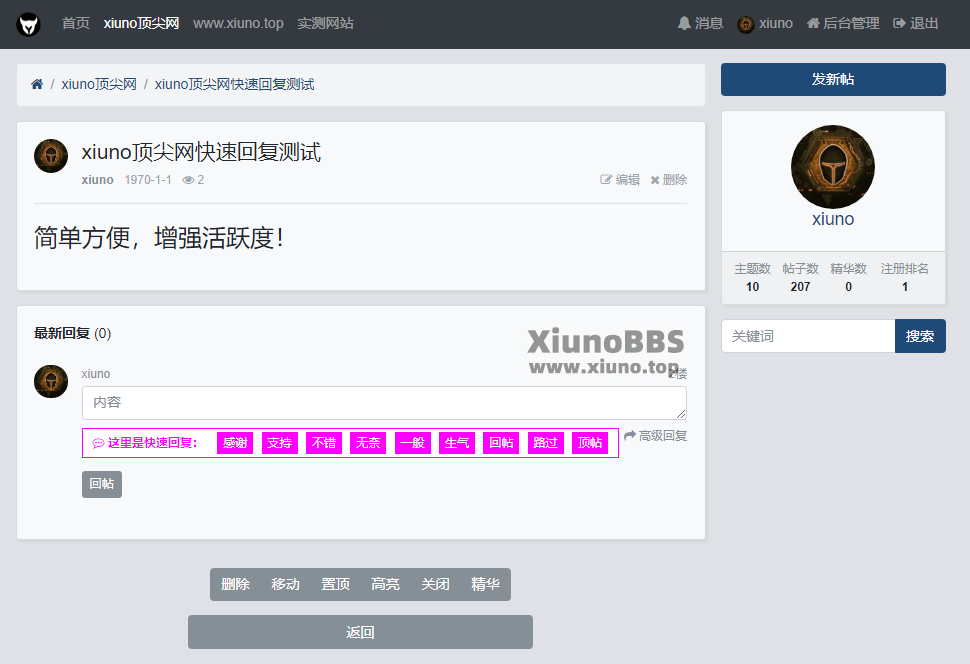Open xiuno顶尖网 in the breadcrumb
Screen dimensions: 970x664
pos(99,84)
